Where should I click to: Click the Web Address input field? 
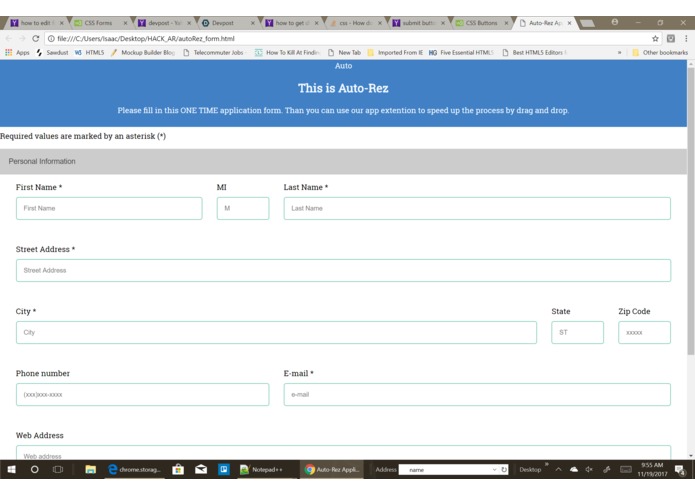tap(344, 452)
